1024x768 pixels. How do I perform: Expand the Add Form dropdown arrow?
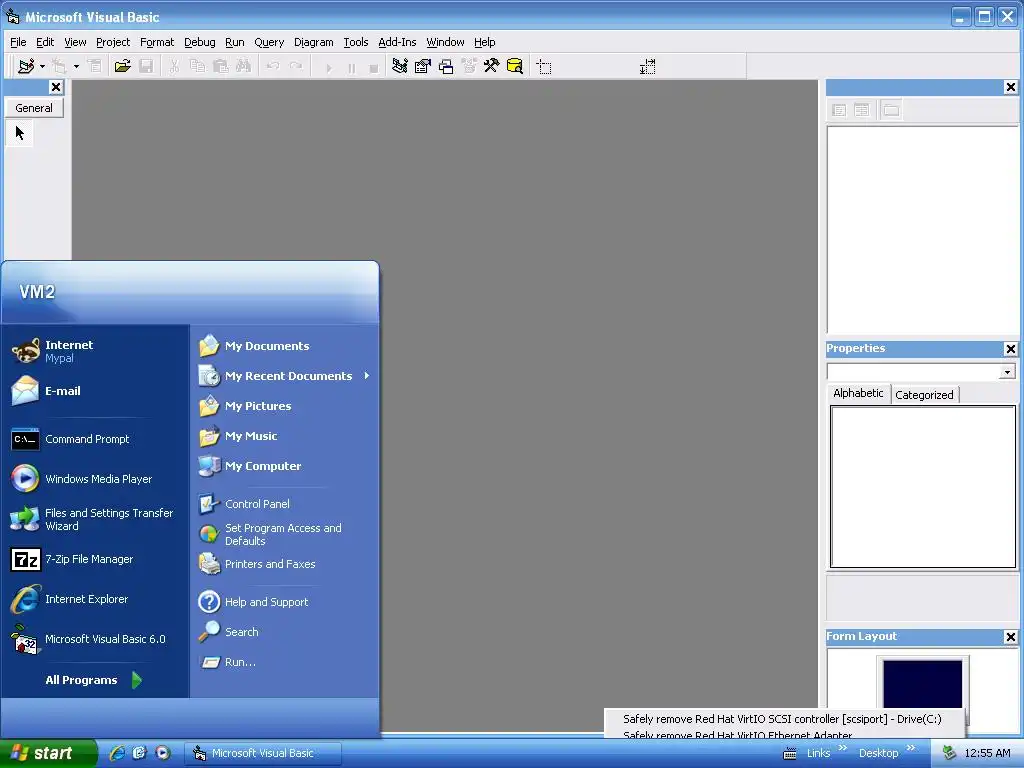(x=76, y=66)
